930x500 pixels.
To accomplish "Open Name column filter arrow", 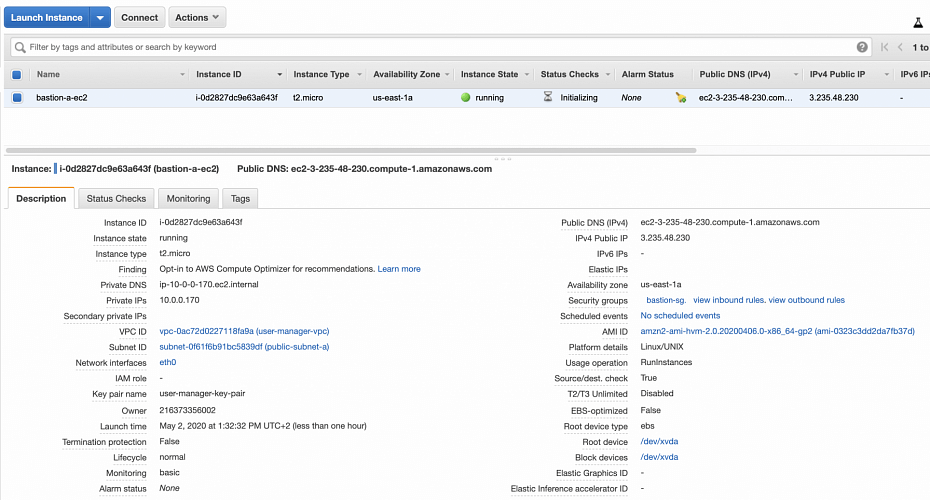I will point(182,75).
